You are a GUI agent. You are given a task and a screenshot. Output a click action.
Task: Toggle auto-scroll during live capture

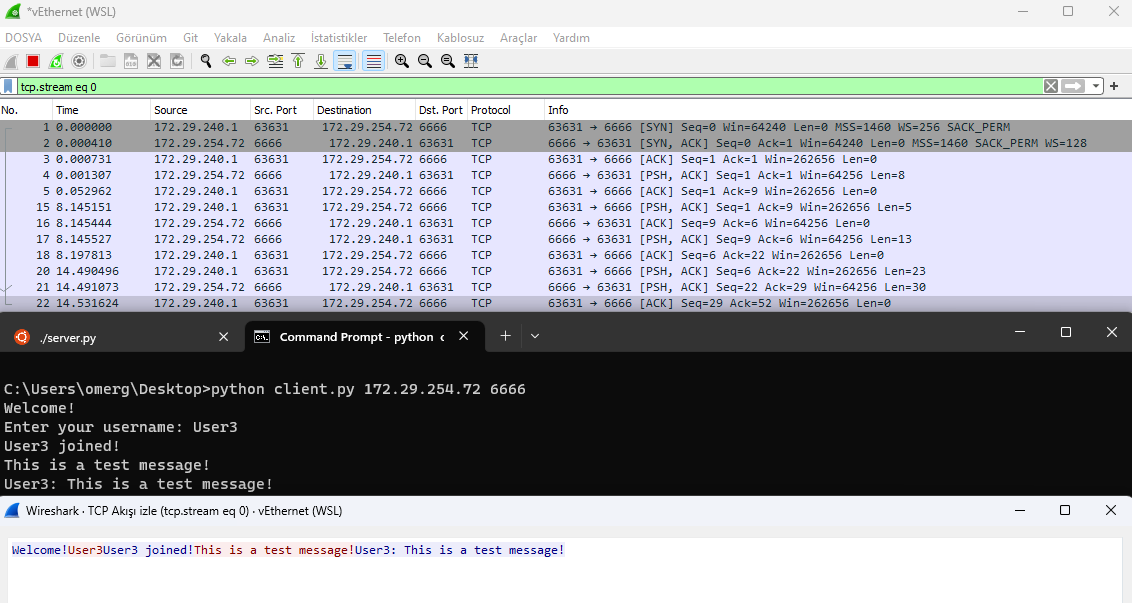click(345, 61)
